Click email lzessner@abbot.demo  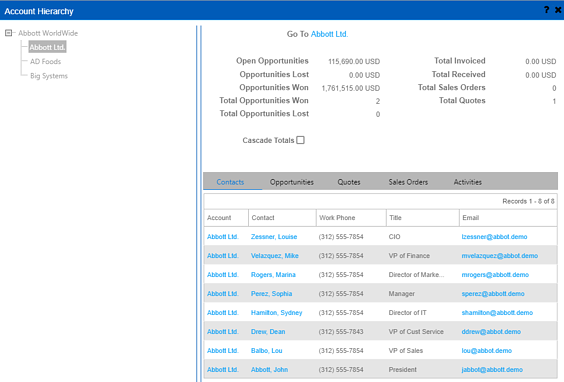point(494,237)
